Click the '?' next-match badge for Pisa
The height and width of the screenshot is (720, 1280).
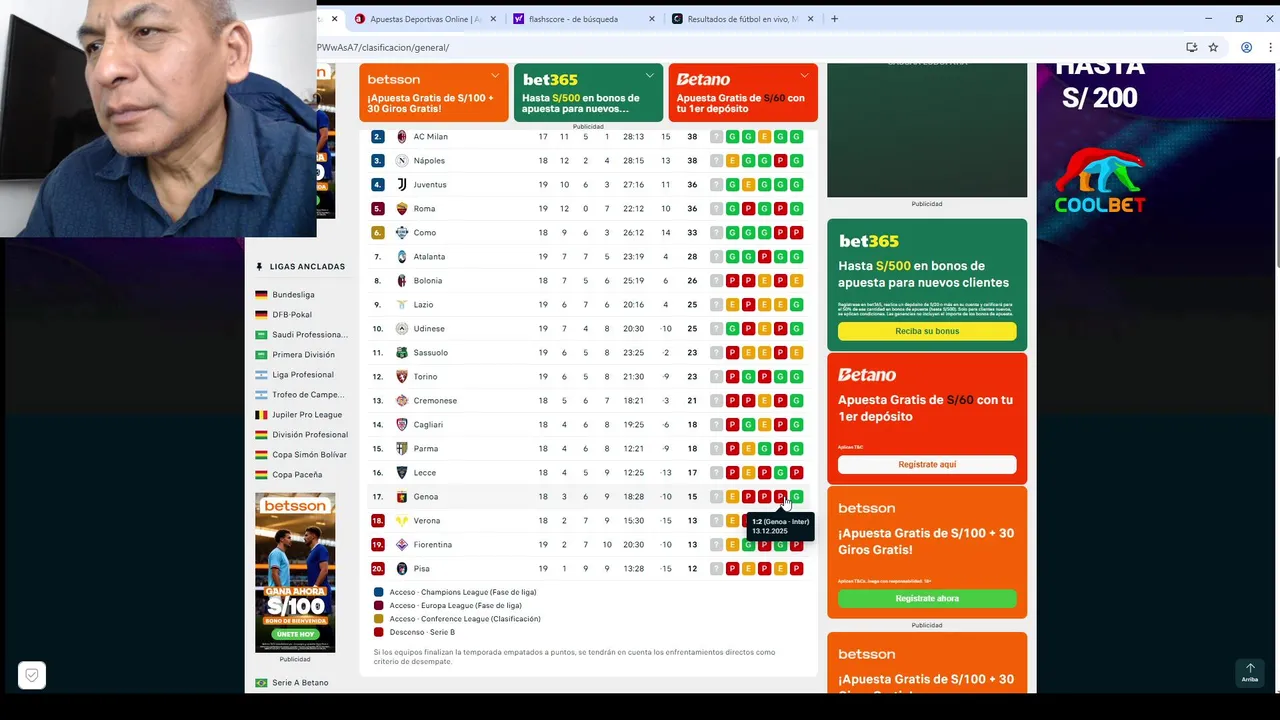click(716, 569)
